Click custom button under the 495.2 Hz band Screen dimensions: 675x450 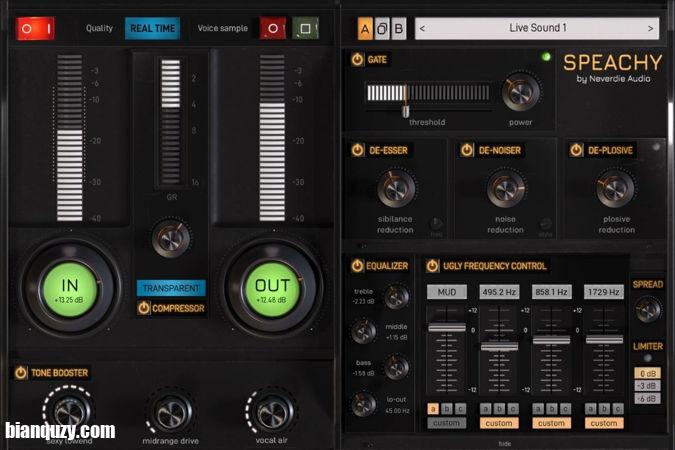(499, 423)
